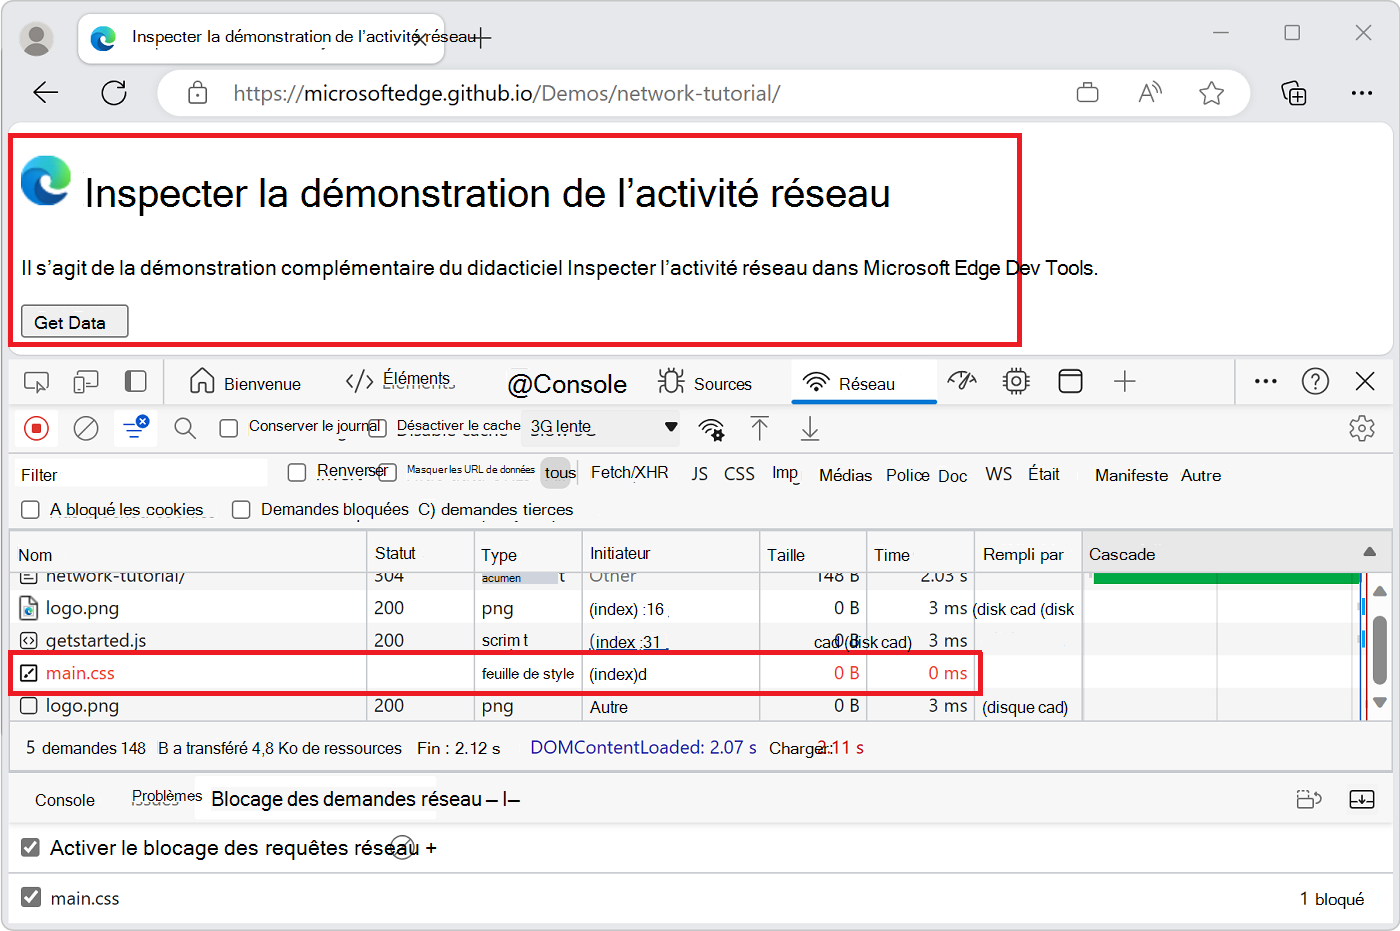Enable Désactiver le cache
The height and width of the screenshot is (931, 1400).
(x=376, y=425)
